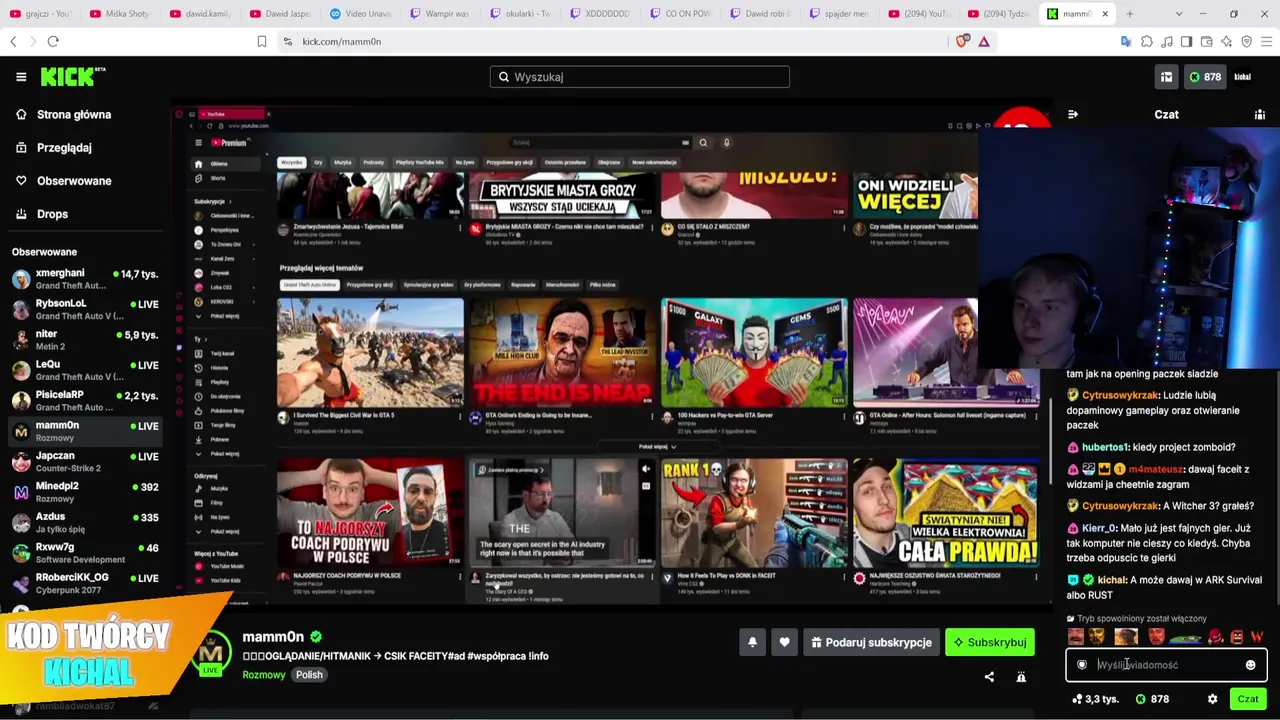Click the Polish language tag

309,675
